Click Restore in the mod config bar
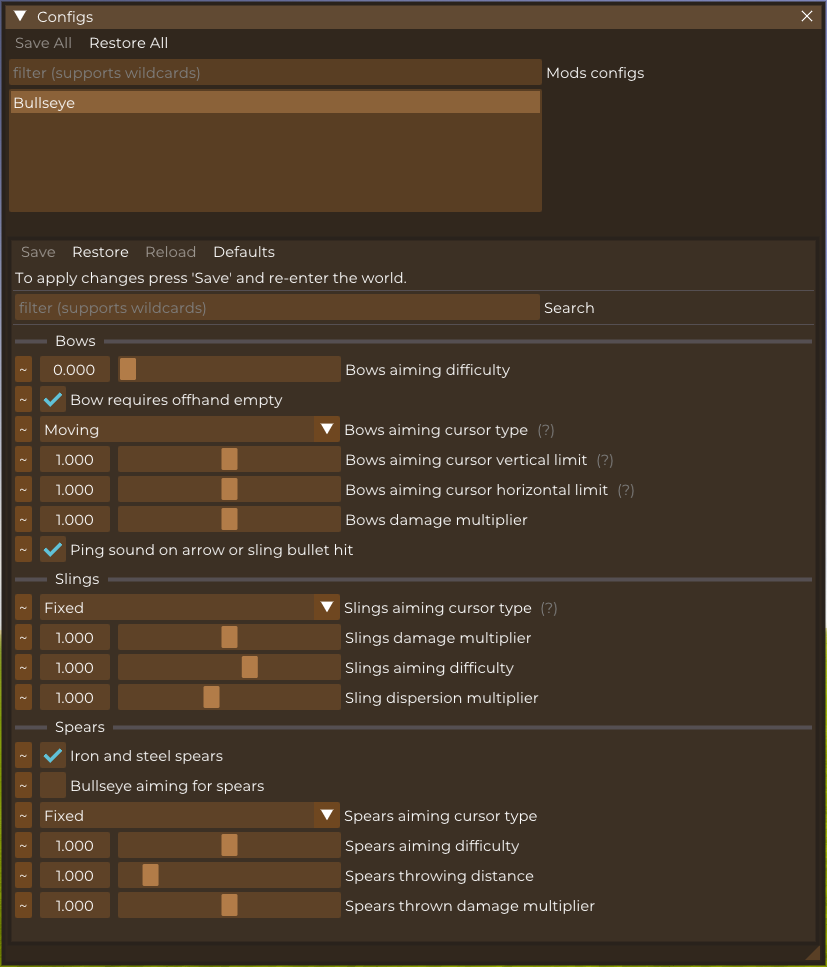This screenshot has height=967, width=827. coord(100,252)
